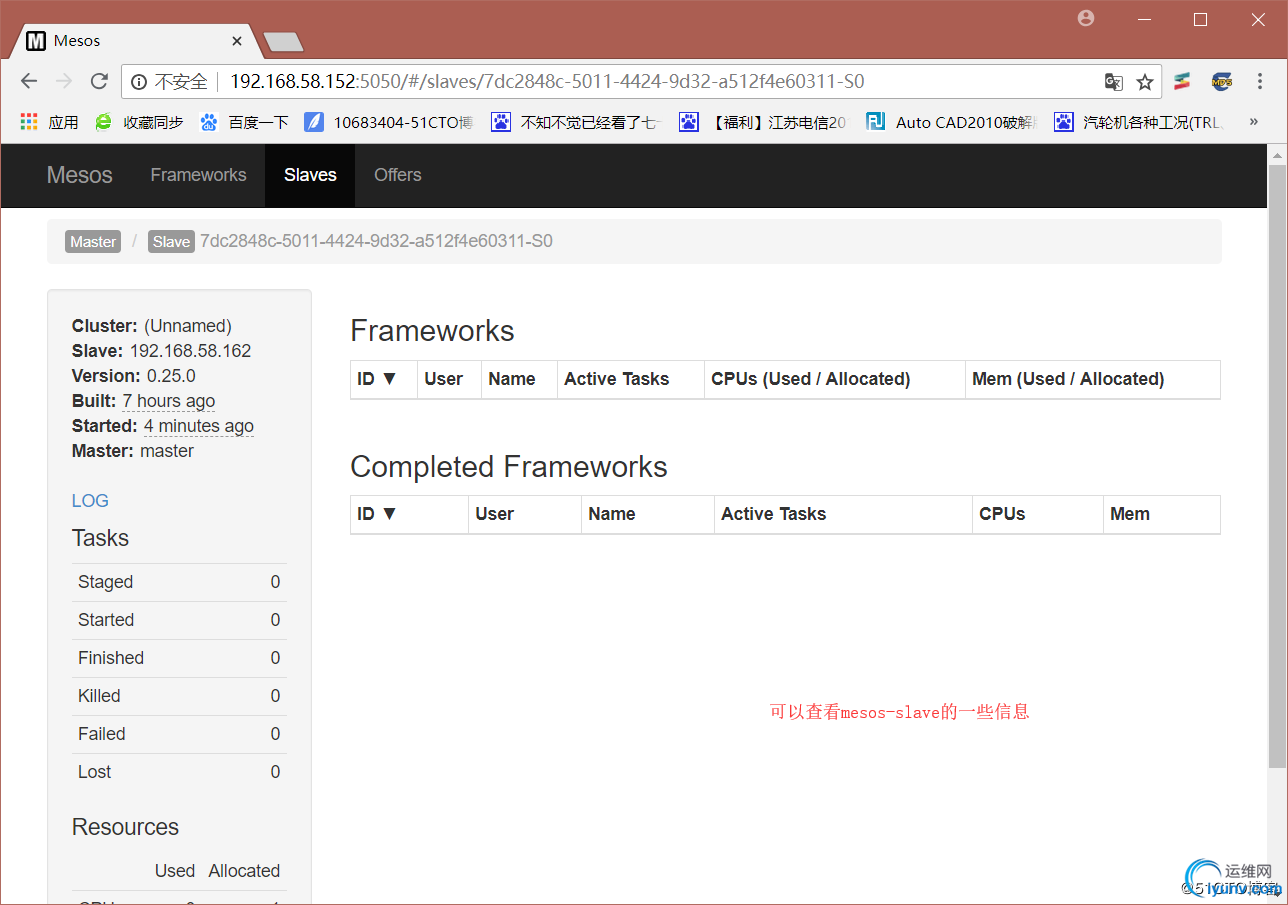Click the browser extension icon beside the star
The image size is (1288, 905).
tap(1182, 82)
